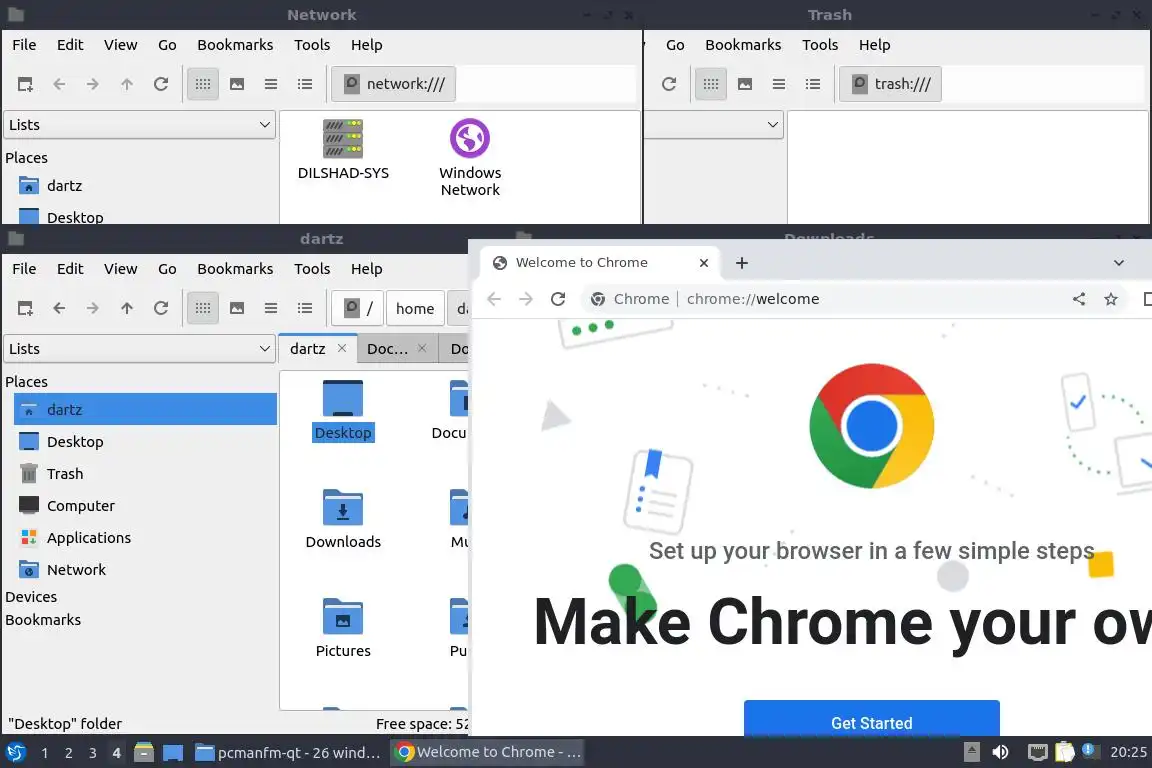Open the volume control in system tray
The height and width of the screenshot is (768, 1152).
click(1000, 752)
